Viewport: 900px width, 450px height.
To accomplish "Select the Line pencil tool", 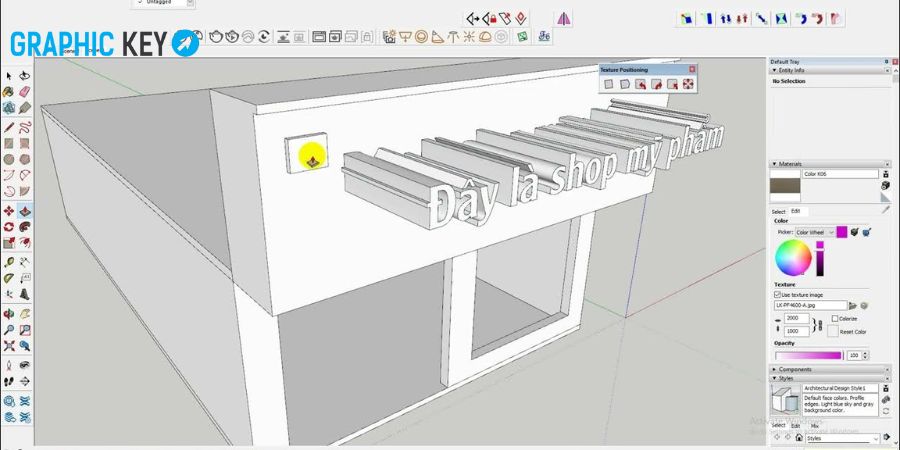I will coord(9,127).
